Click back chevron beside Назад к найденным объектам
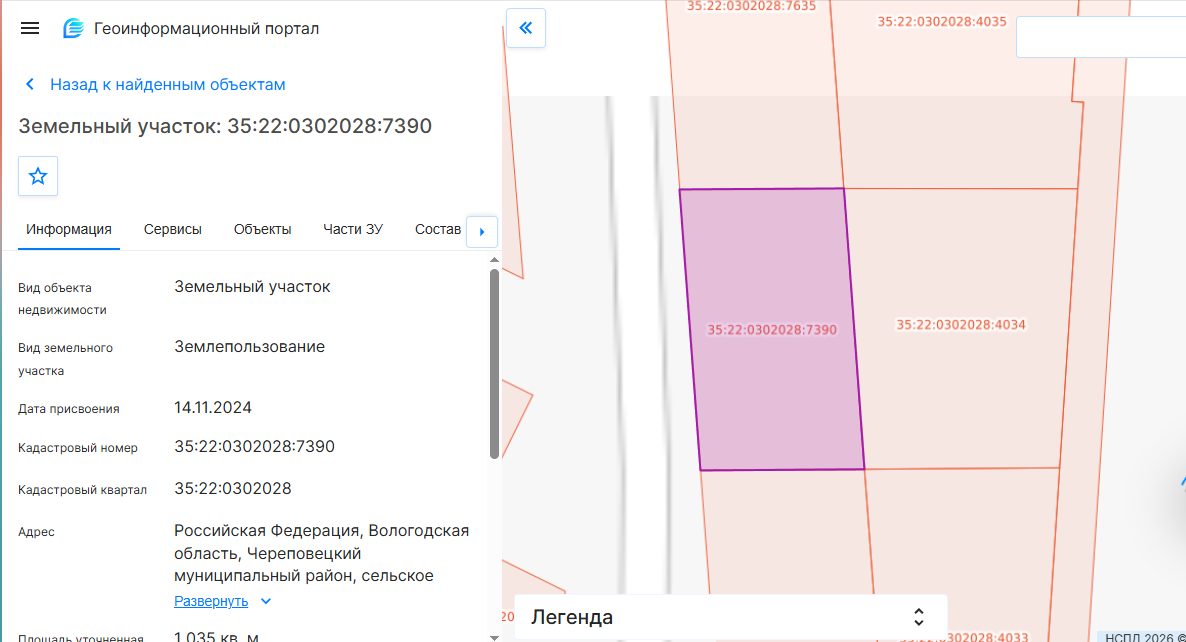 (29, 84)
